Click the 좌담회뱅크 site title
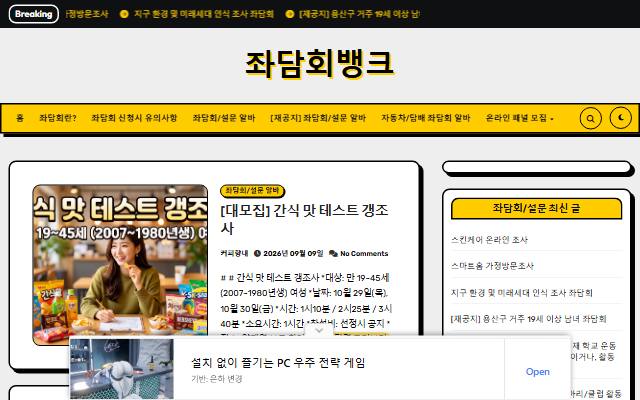The image size is (640, 400). (319, 63)
